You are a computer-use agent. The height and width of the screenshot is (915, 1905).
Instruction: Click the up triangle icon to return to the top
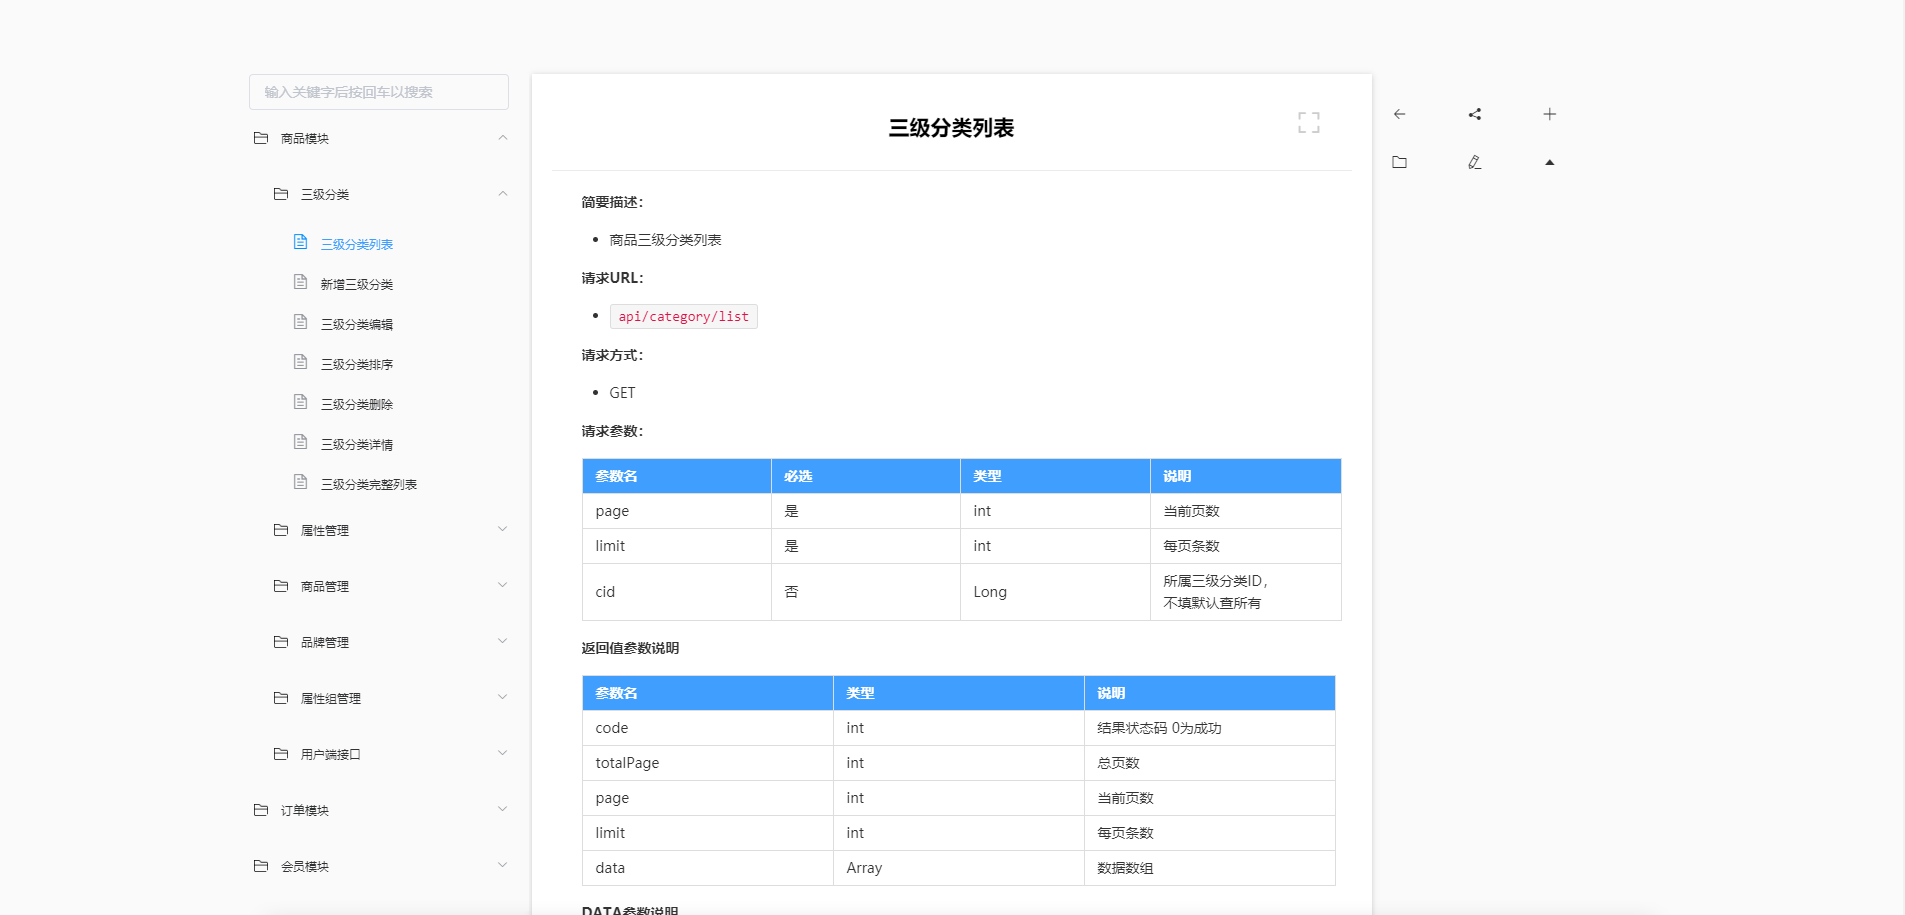click(x=1549, y=162)
